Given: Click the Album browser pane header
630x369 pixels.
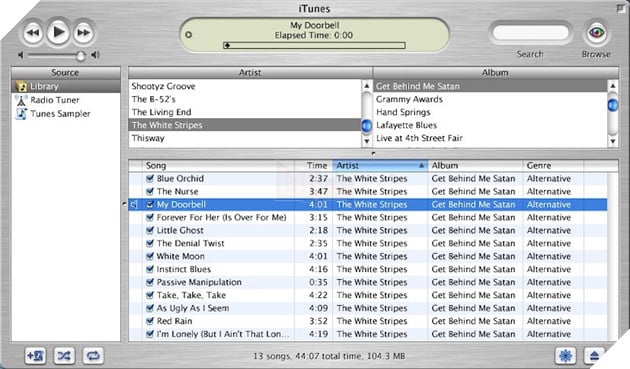Looking at the screenshot, I should pos(496,73).
